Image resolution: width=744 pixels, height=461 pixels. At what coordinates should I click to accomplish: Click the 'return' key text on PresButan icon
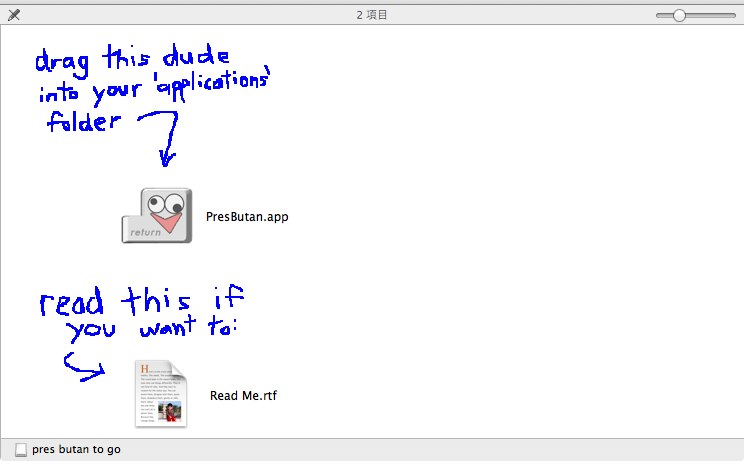click(x=145, y=232)
